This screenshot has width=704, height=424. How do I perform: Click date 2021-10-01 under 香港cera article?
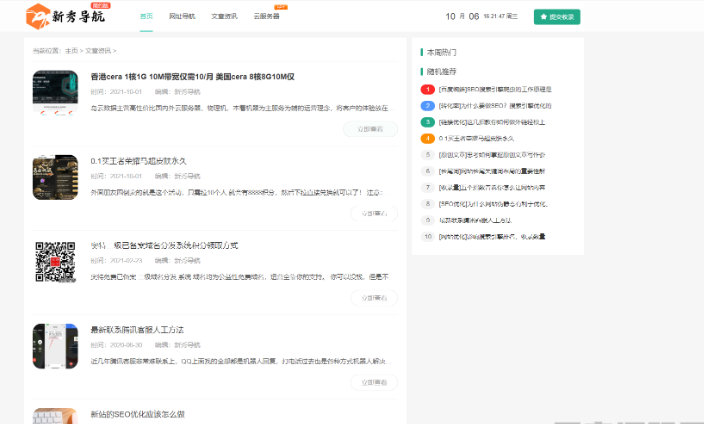coord(126,92)
